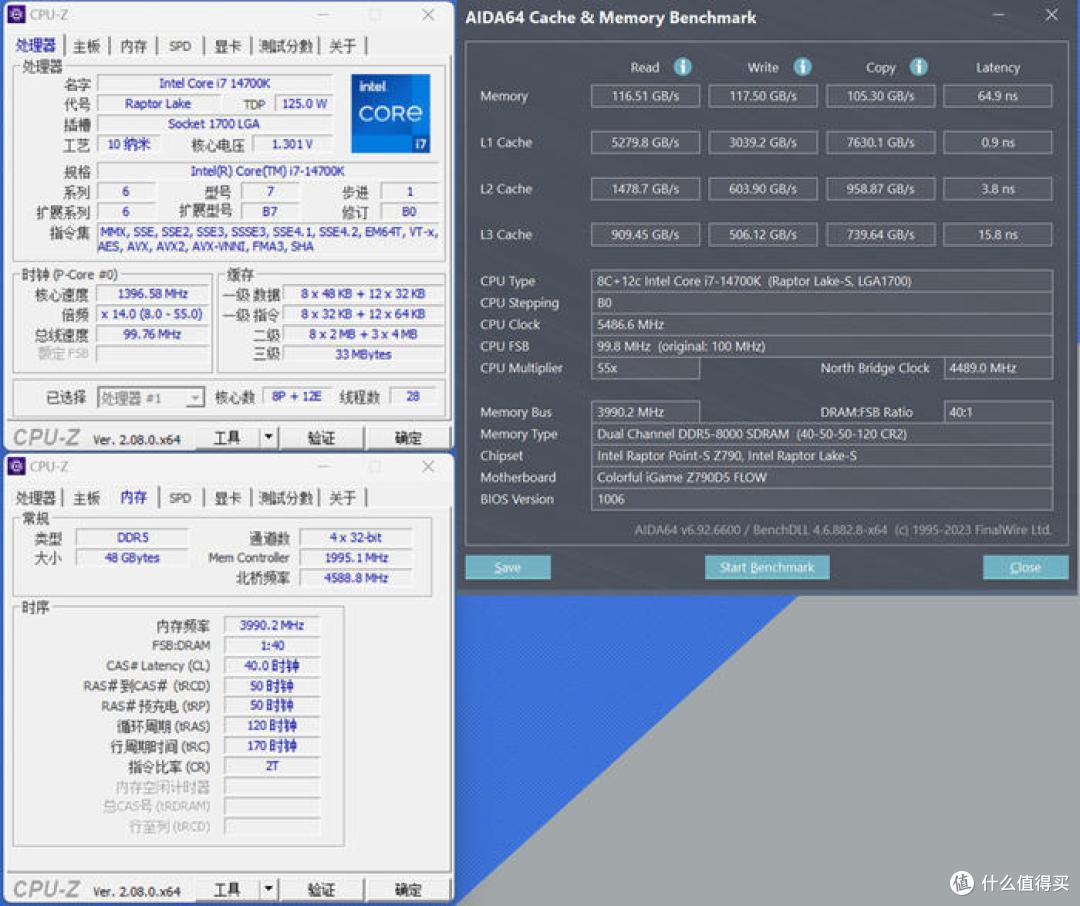1080x906 pixels.
Task: Select the L1 Cache Read value 5279.8 GB/s
Action: pos(645,143)
